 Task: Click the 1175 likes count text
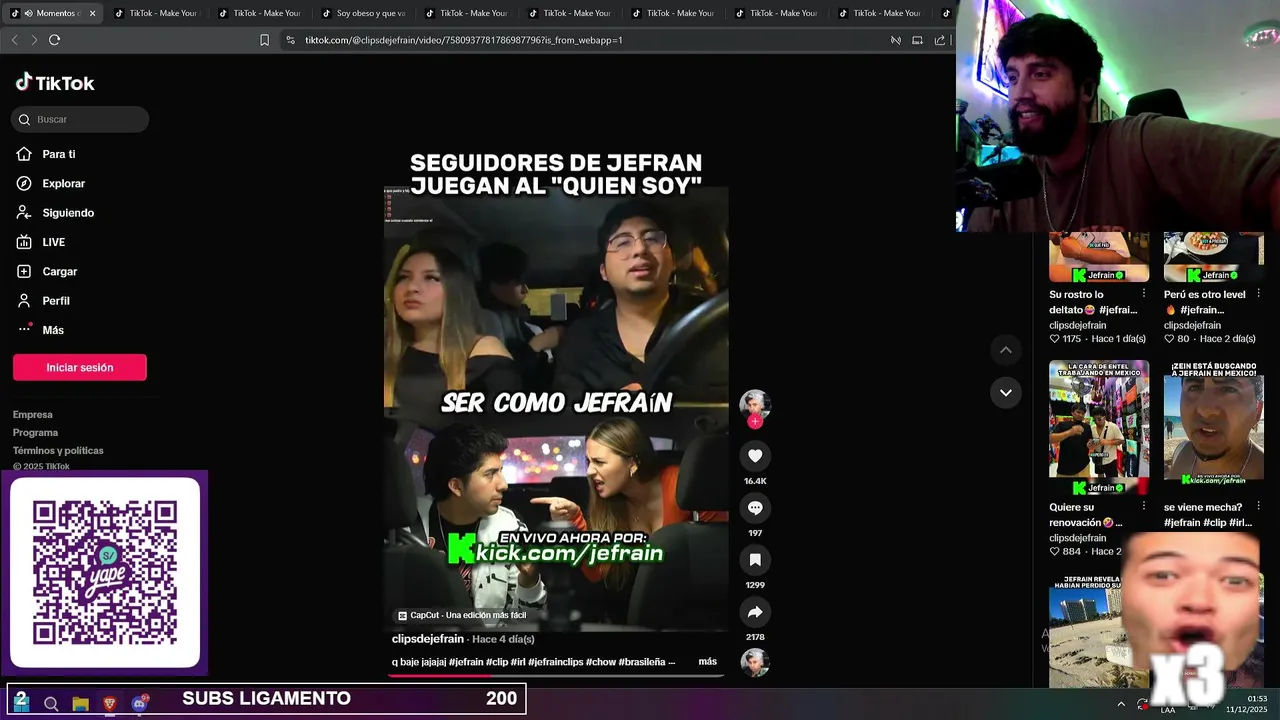click(x=1072, y=339)
